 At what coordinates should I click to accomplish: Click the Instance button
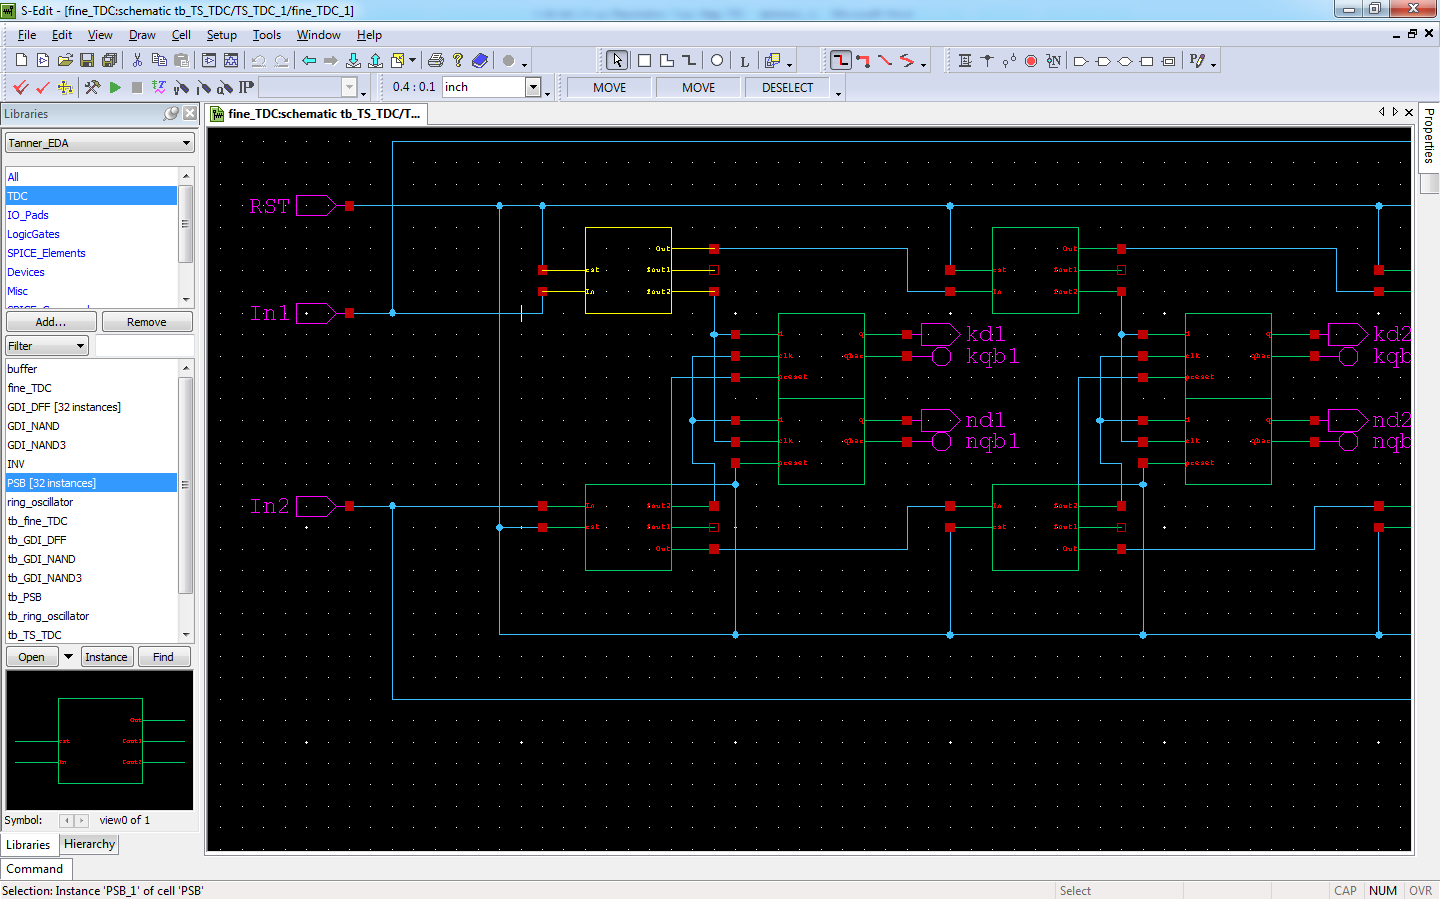coord(106,657)
